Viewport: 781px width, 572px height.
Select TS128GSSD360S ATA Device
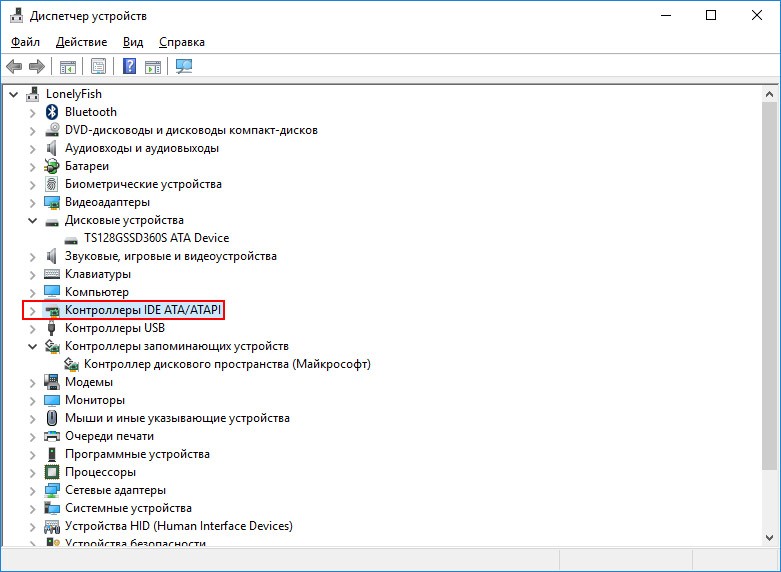pos(156,238)
